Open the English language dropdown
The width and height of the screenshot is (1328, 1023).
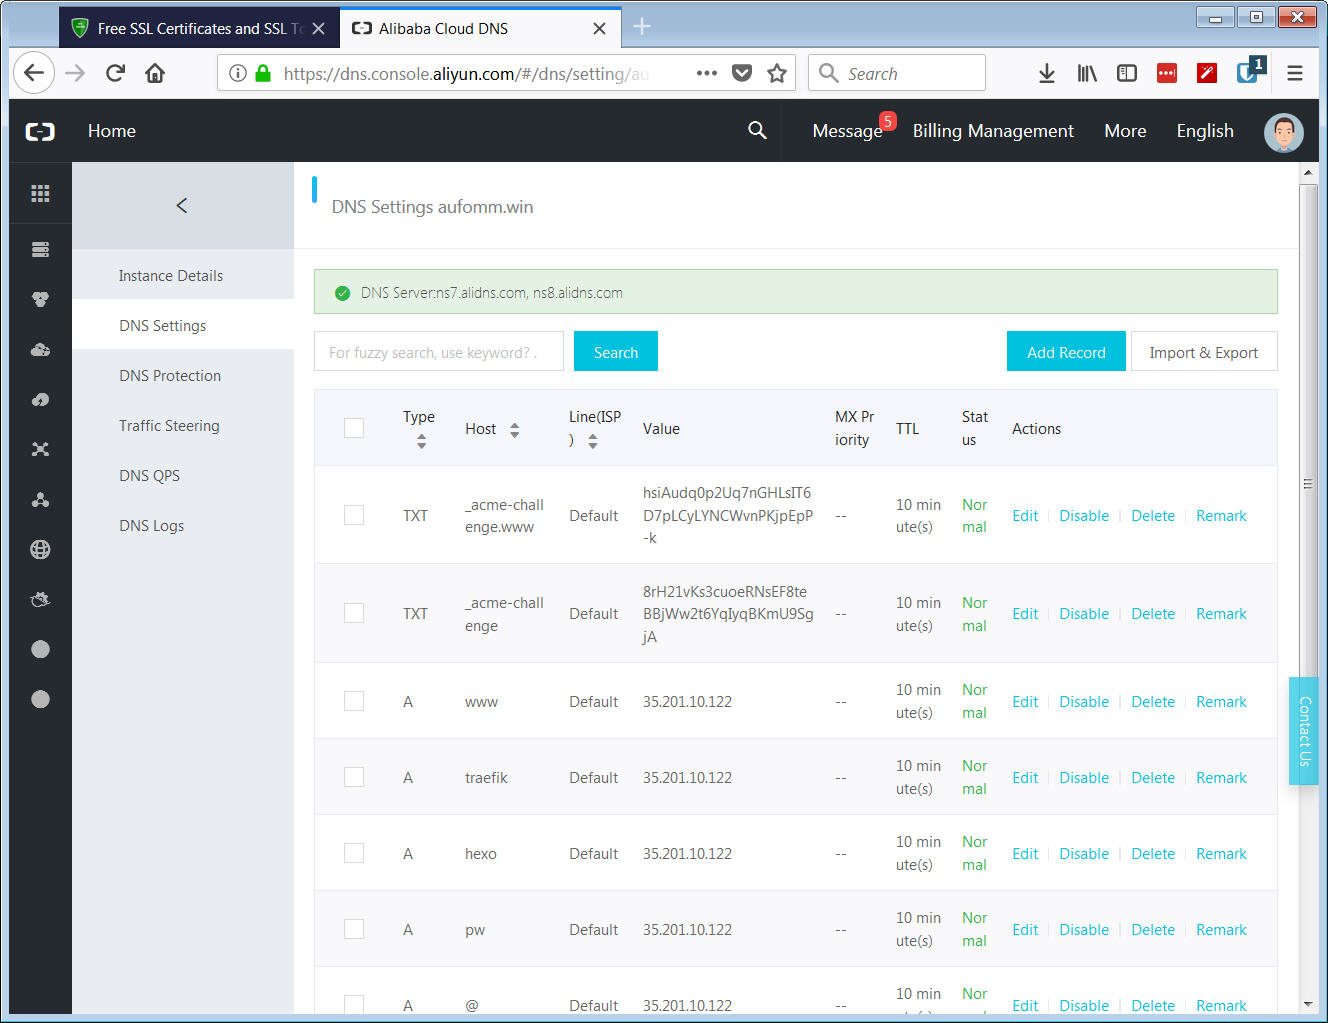pyautogui.click(x=1204, y=131)
